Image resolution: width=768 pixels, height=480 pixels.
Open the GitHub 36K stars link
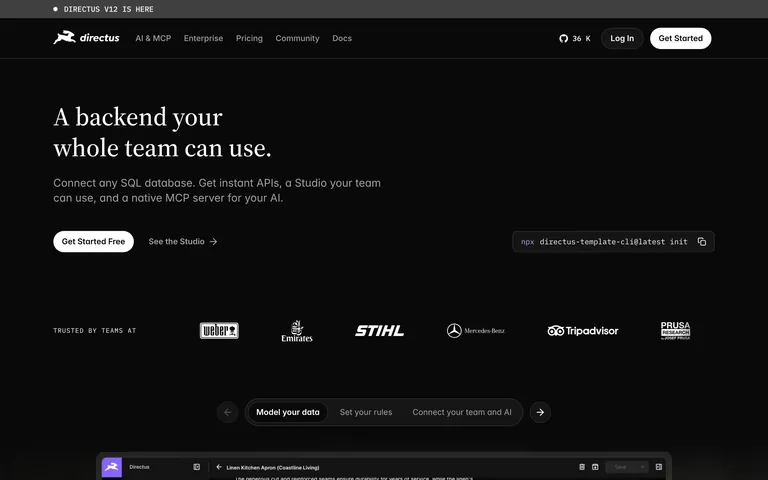point(575,38)
